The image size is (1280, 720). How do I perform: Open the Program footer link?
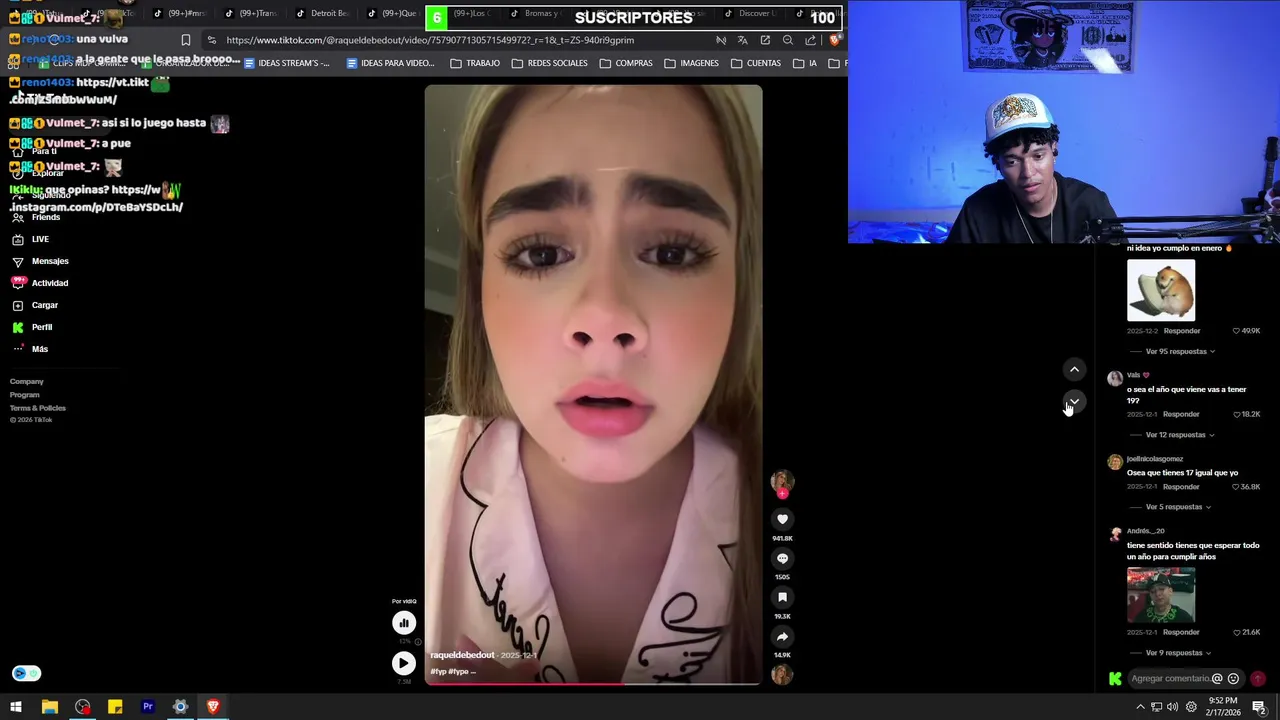pyautogui.click(x=25, y=395)
